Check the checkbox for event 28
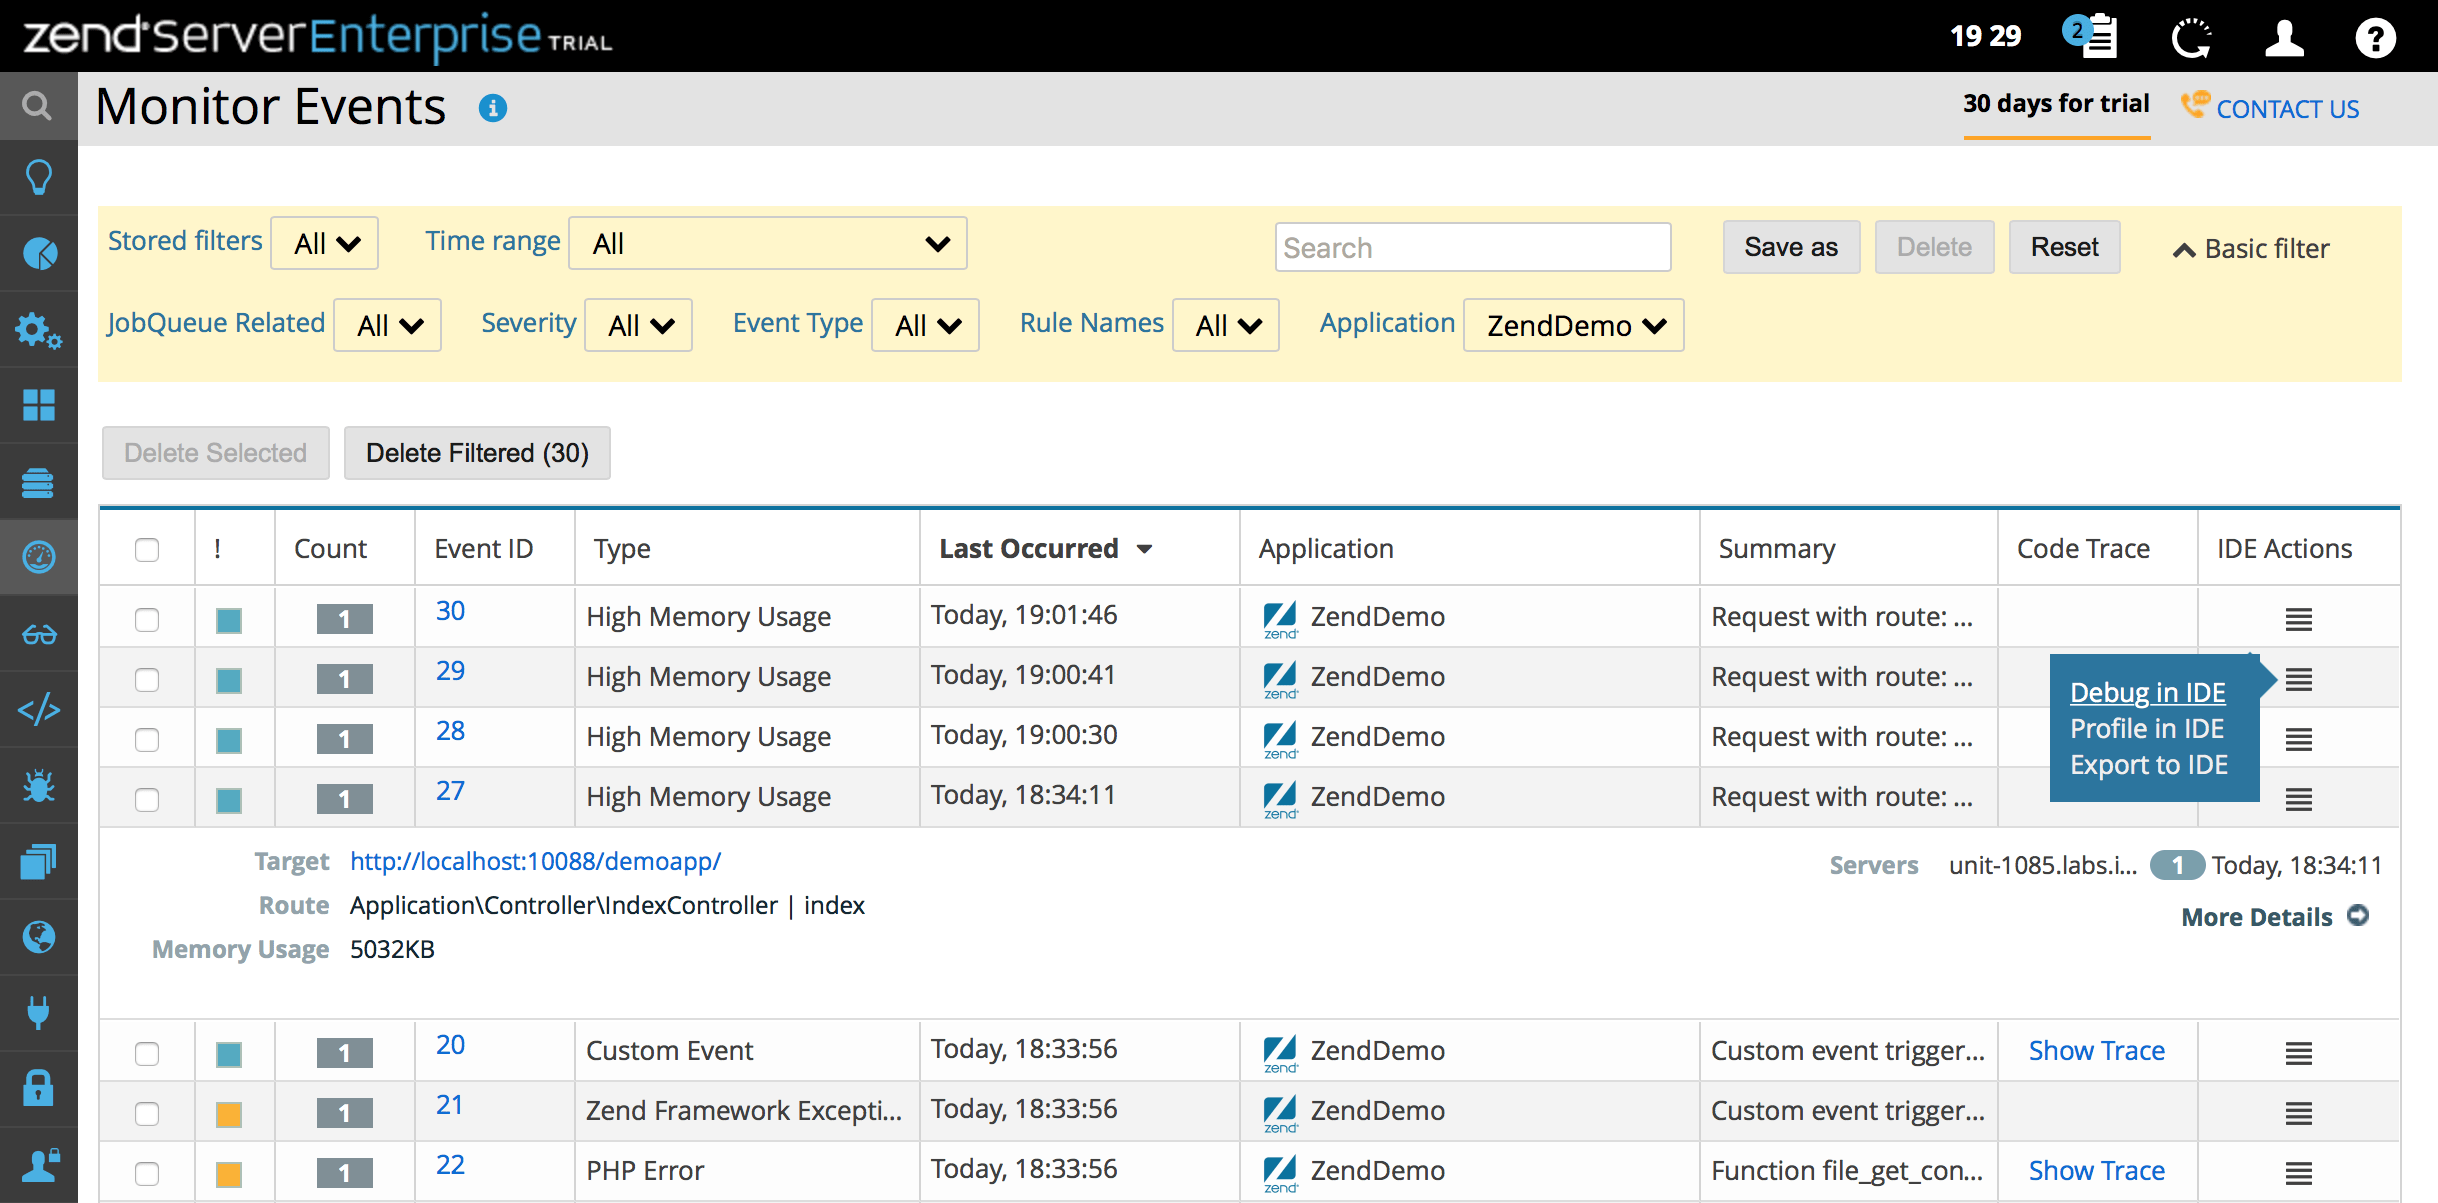This screenshot has width=2438, height=1203. point(147,740)
